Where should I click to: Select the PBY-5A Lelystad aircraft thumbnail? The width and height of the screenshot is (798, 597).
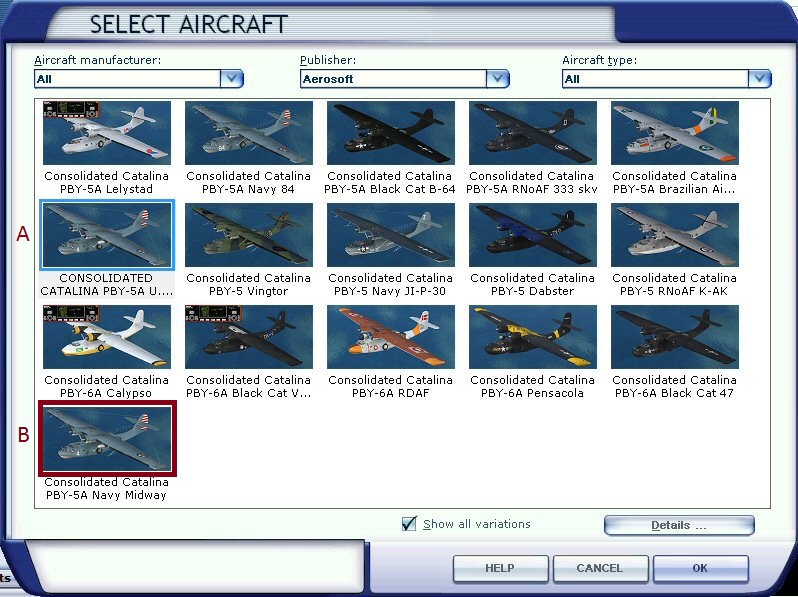pyautogui.click(x=107, y=133)
